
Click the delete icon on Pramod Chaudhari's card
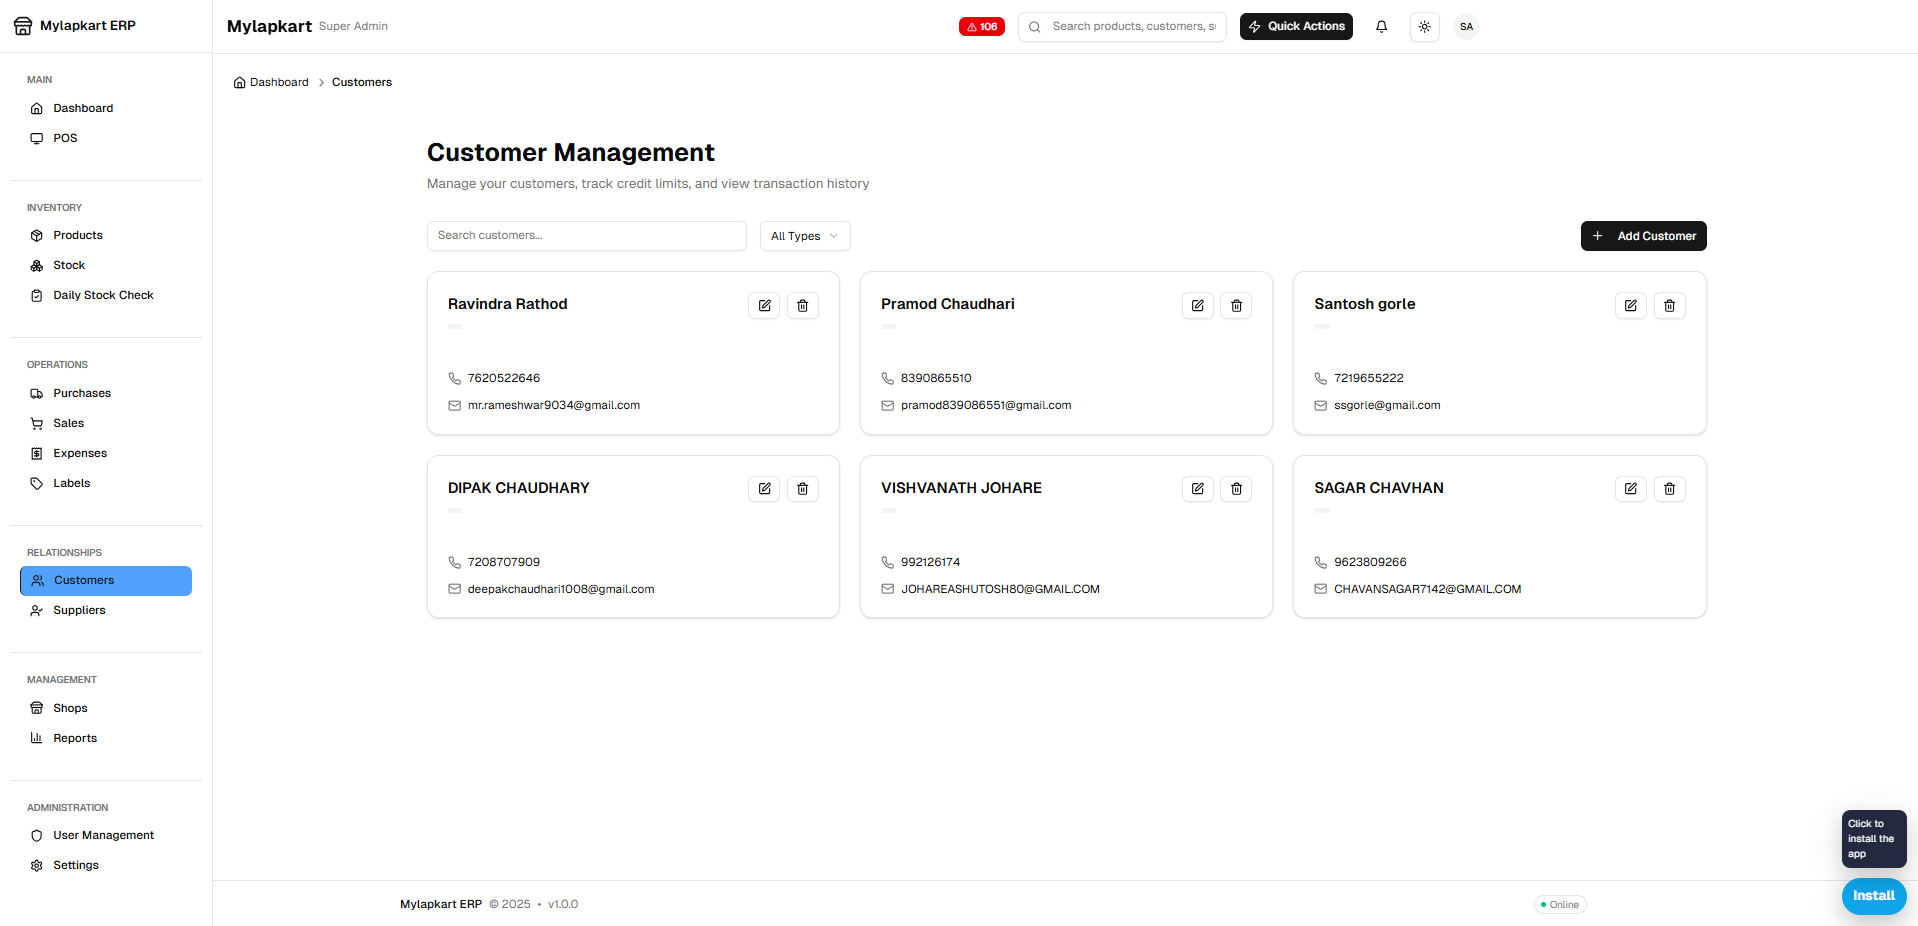point(1236,305)
